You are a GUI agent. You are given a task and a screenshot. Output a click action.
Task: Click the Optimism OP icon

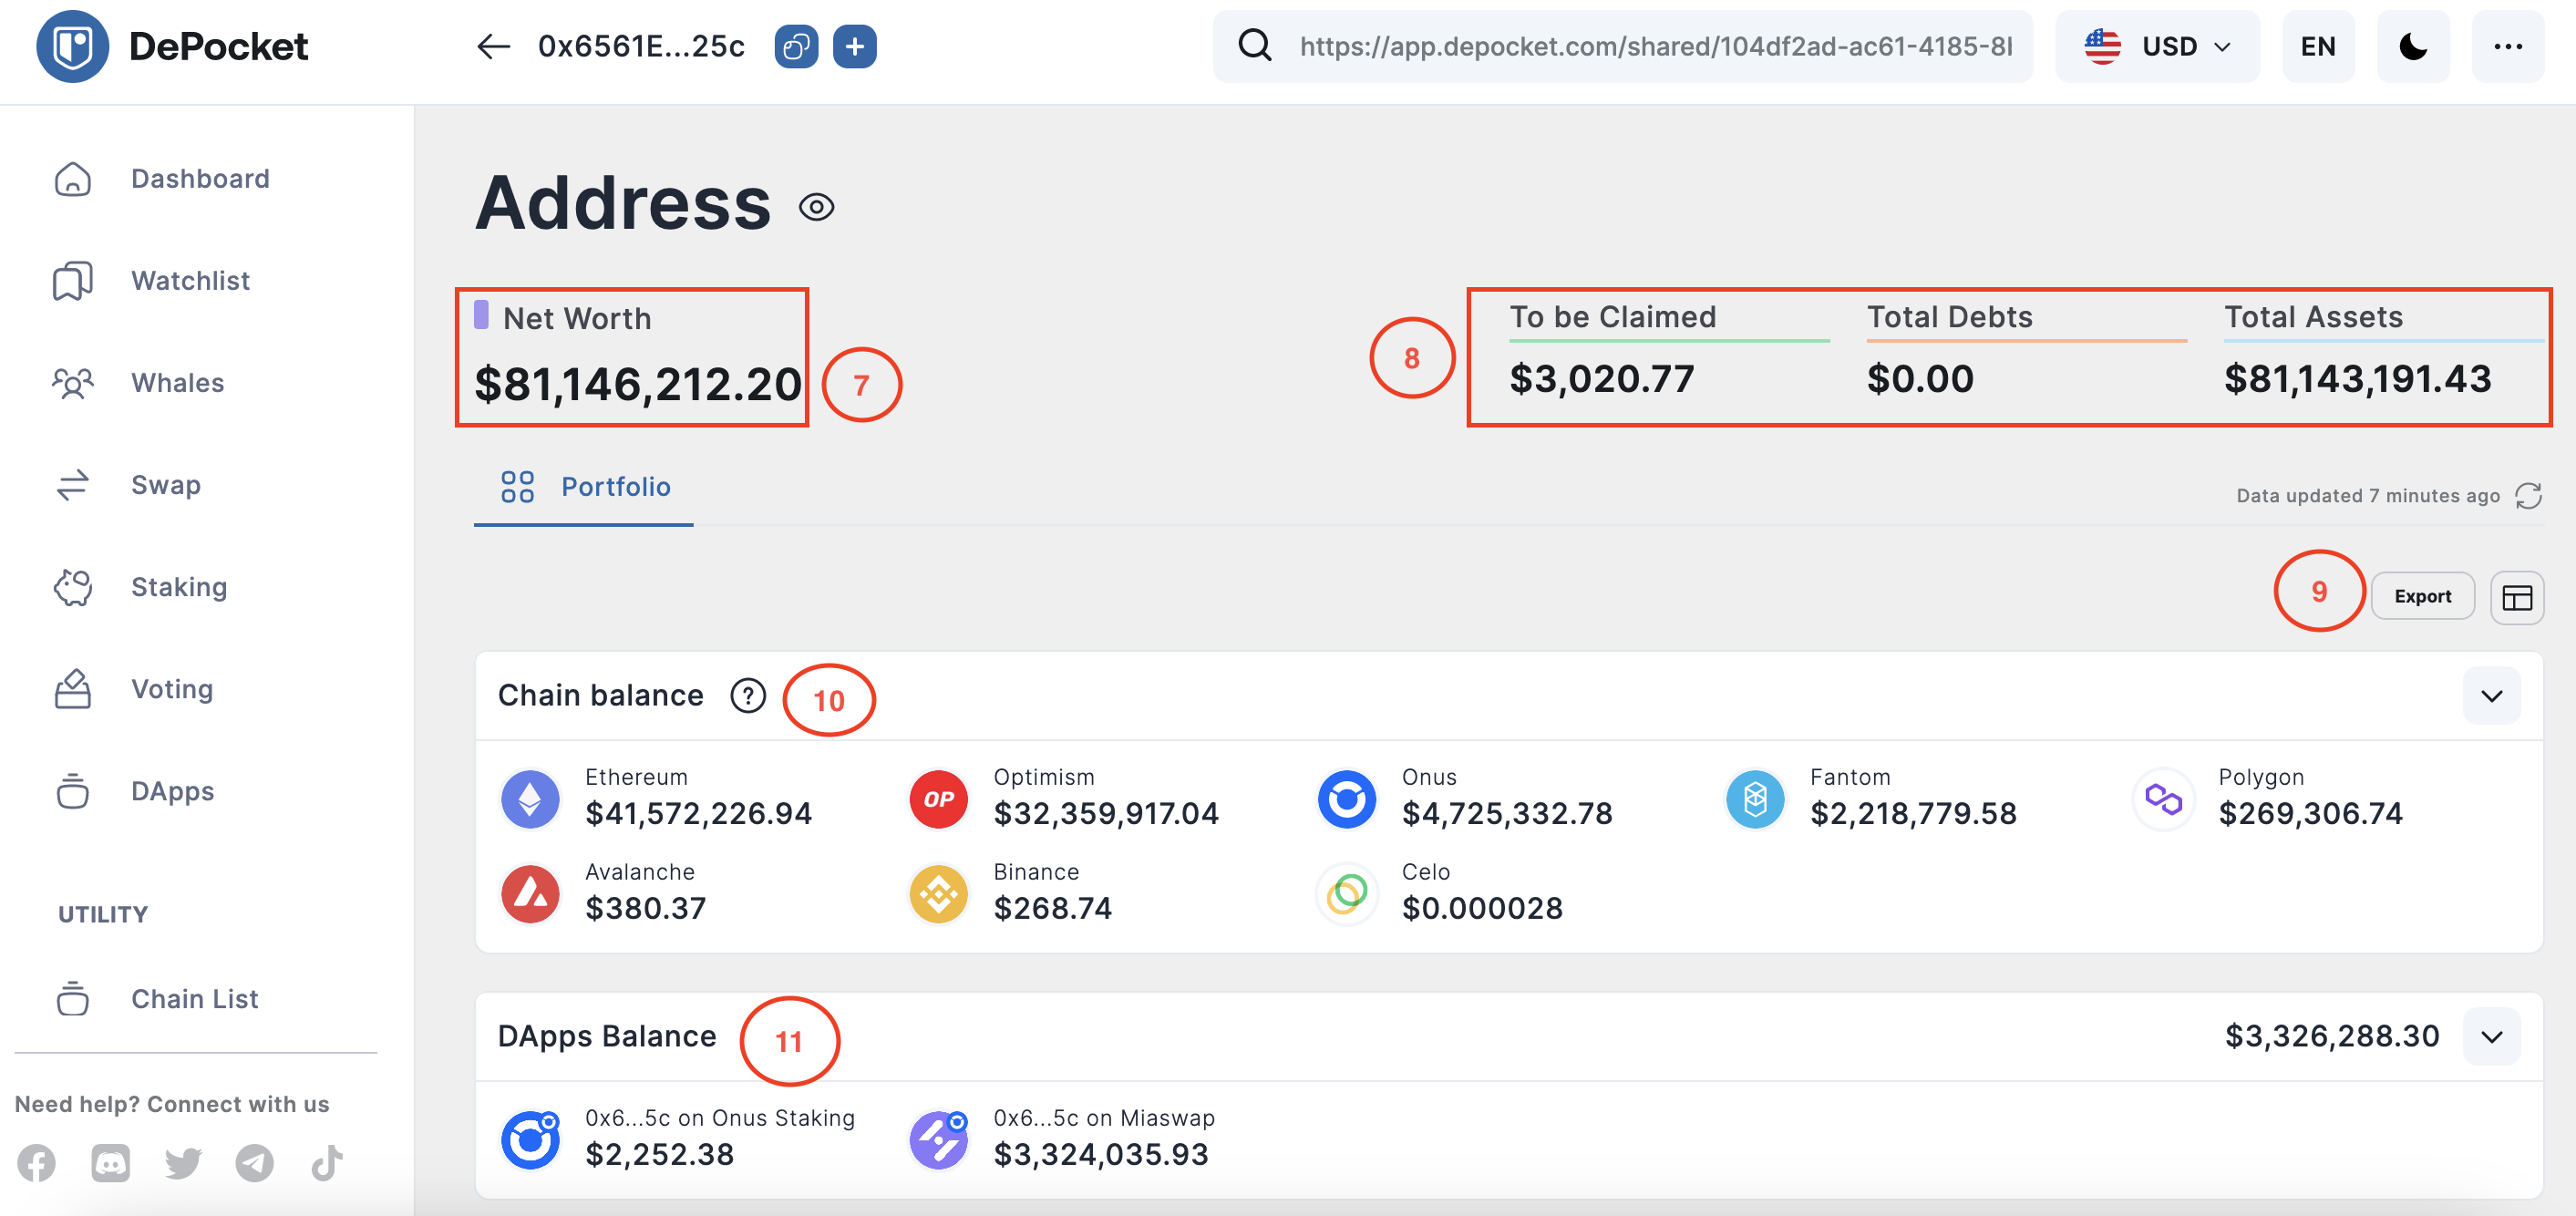938,798
